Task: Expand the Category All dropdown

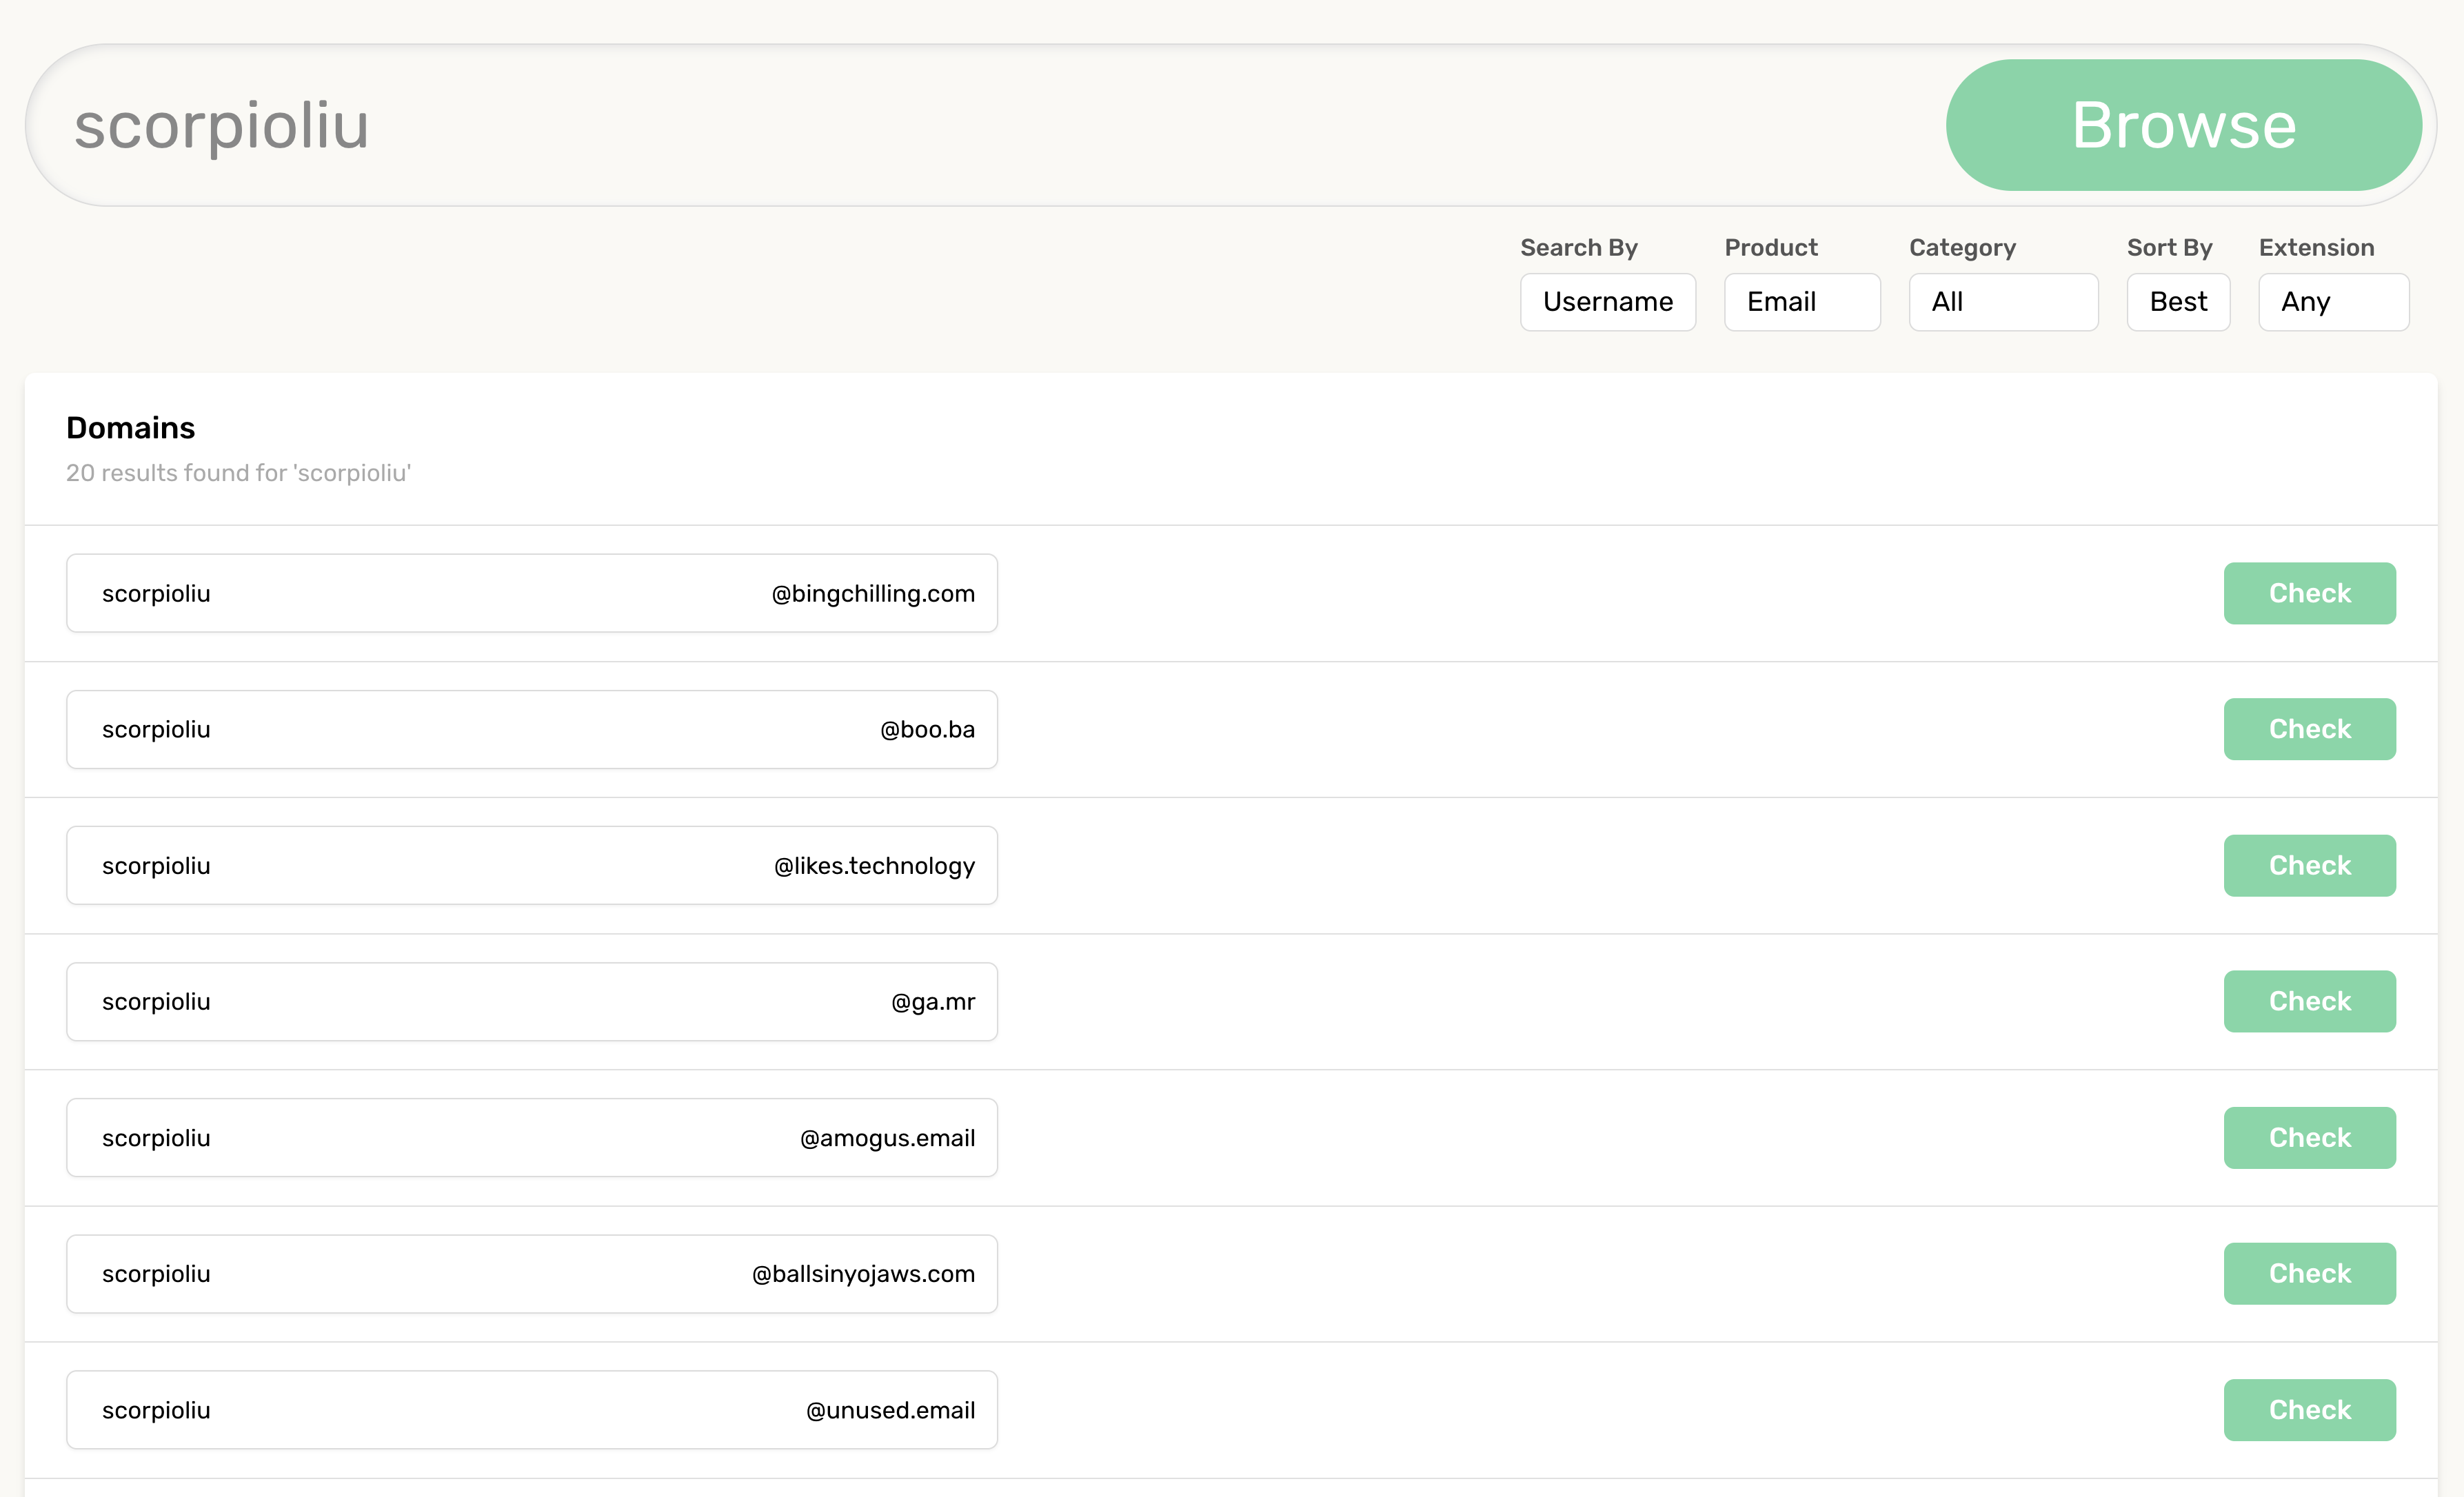Action: tap(2002, 302)
